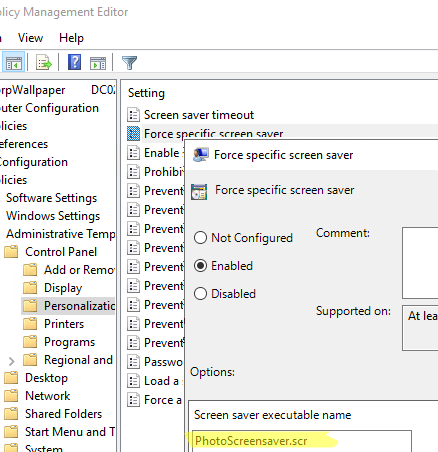Click the Load a policy setting icon
The width and height of the screenshot is (438, 452).
133,381
